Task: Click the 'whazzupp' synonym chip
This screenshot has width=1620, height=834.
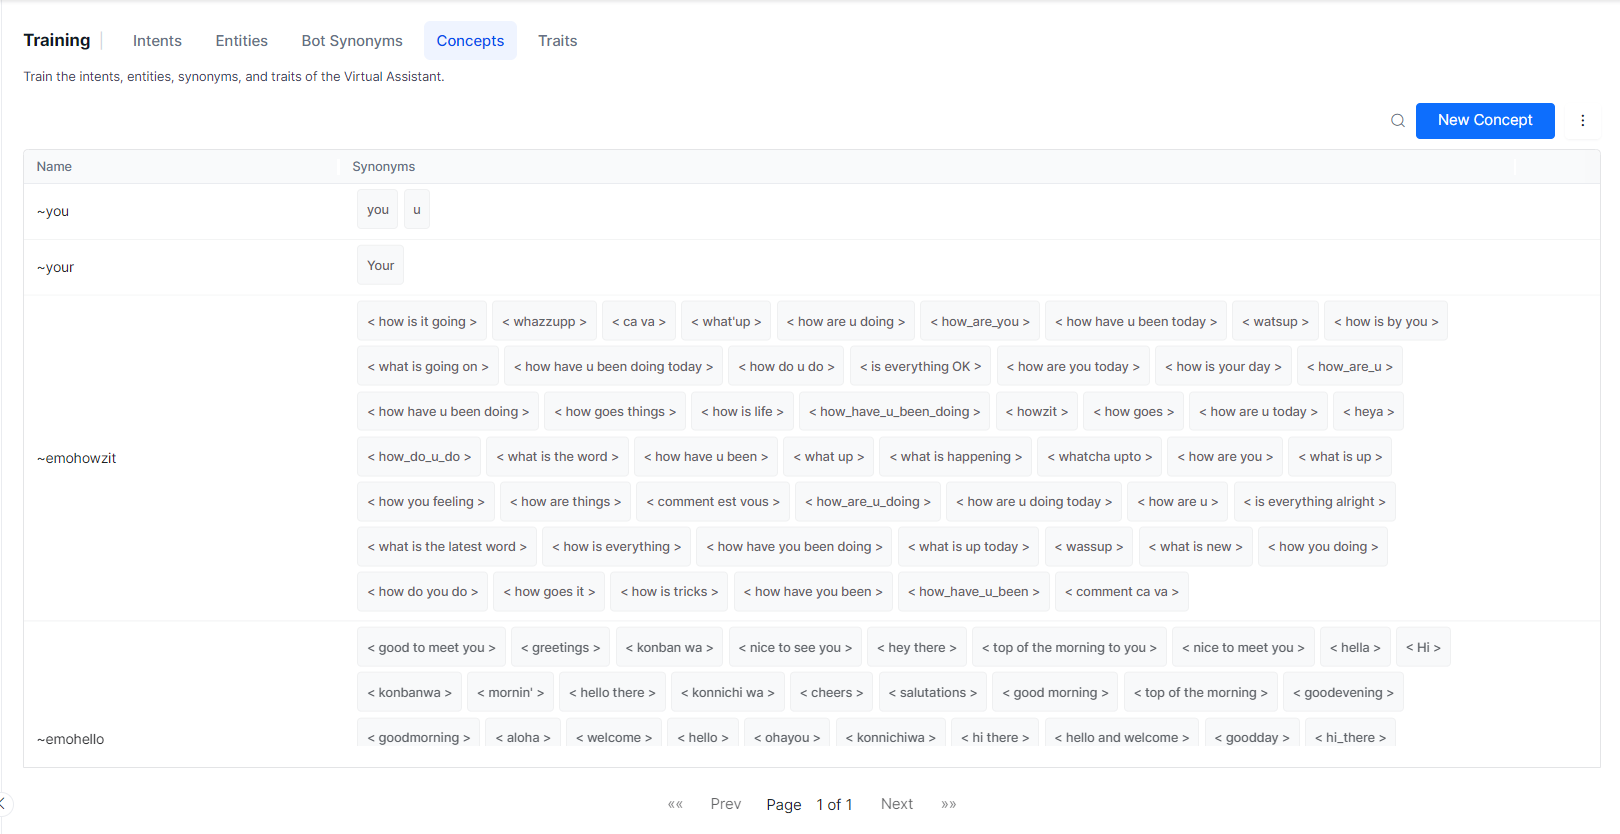Action: (544, 322)
